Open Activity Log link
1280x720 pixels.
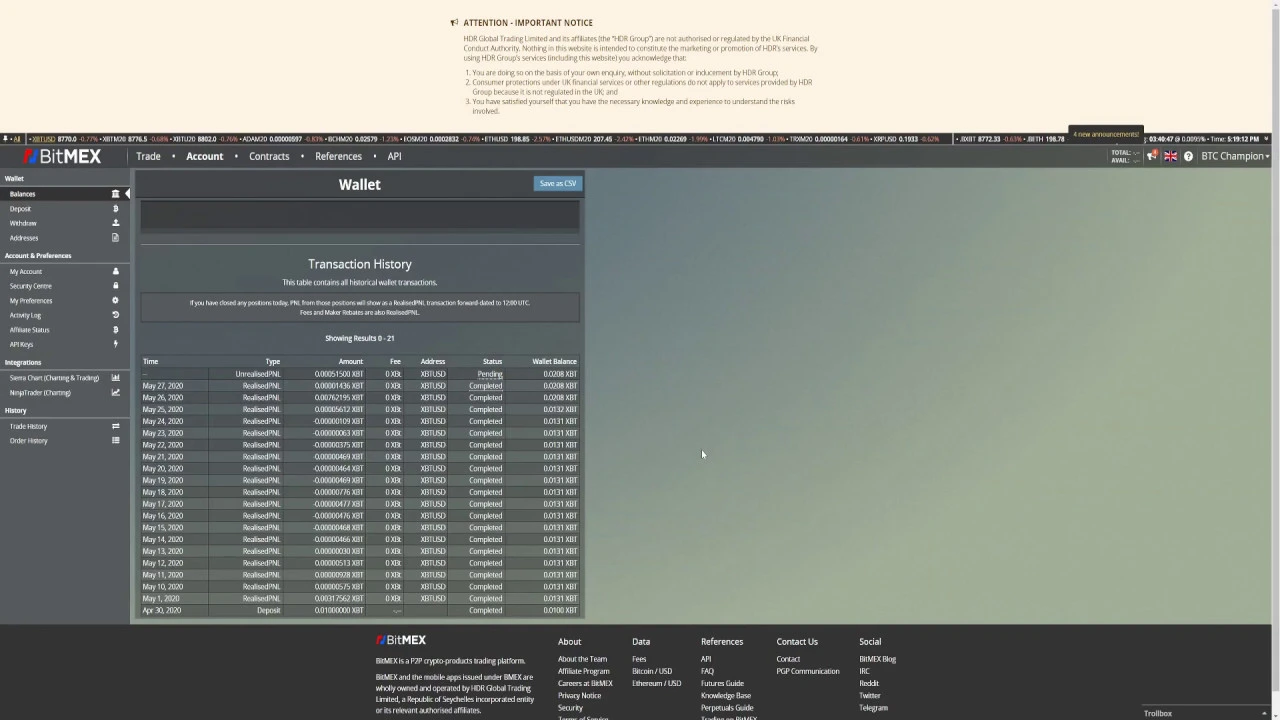pyautogui.click(x=25, y=315)
